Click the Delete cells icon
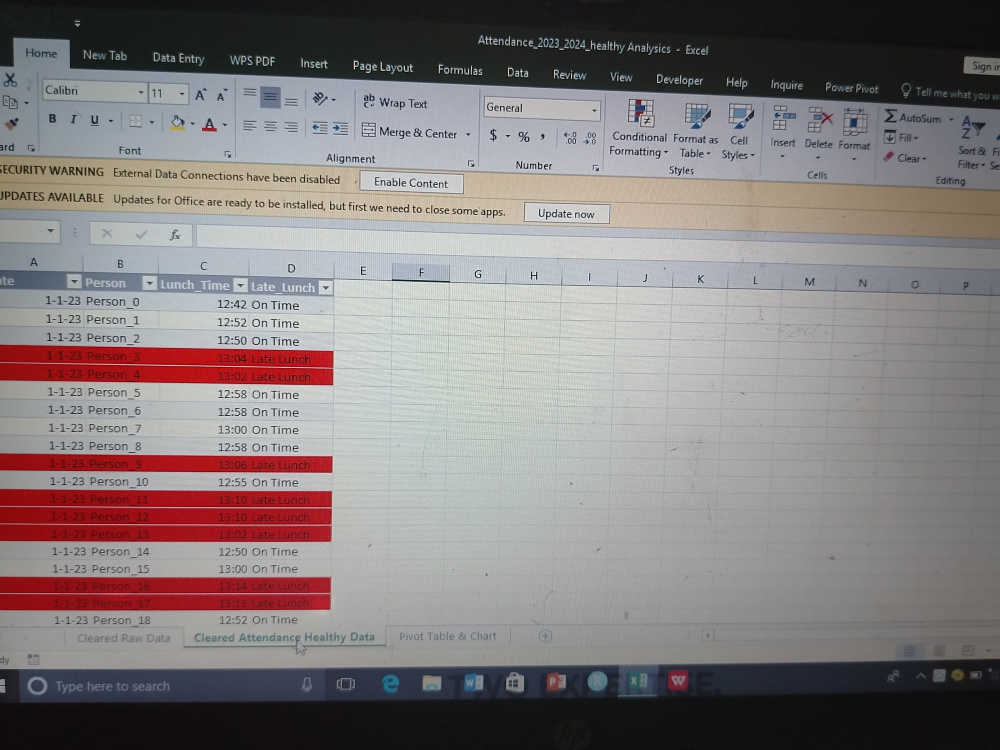 point(819,120)
